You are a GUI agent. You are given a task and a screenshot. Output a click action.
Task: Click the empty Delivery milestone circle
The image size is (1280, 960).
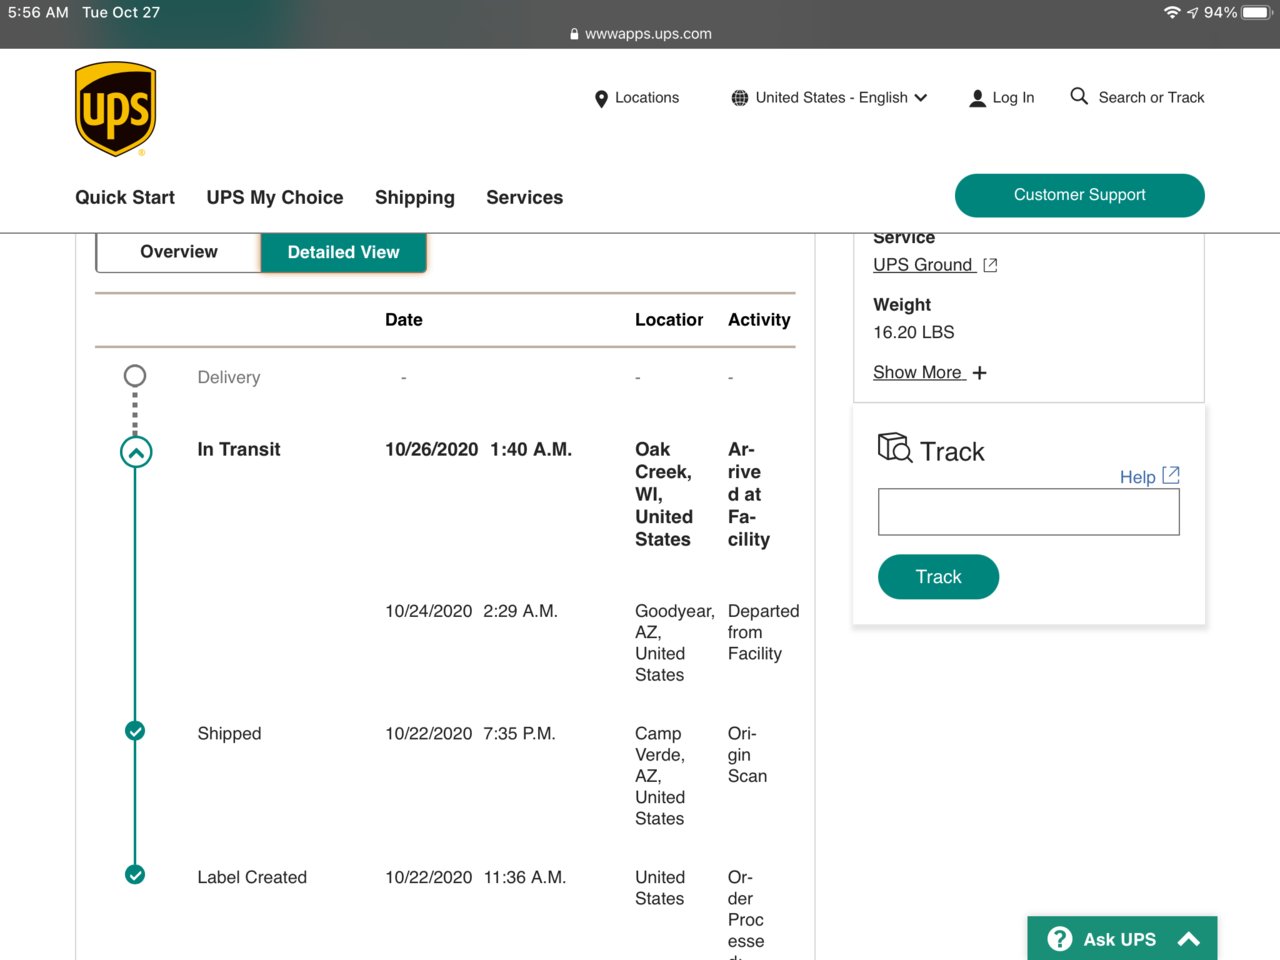[x=135, y=376]
